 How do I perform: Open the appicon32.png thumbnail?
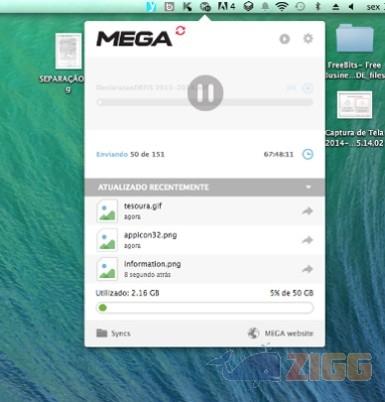[107, 240]
